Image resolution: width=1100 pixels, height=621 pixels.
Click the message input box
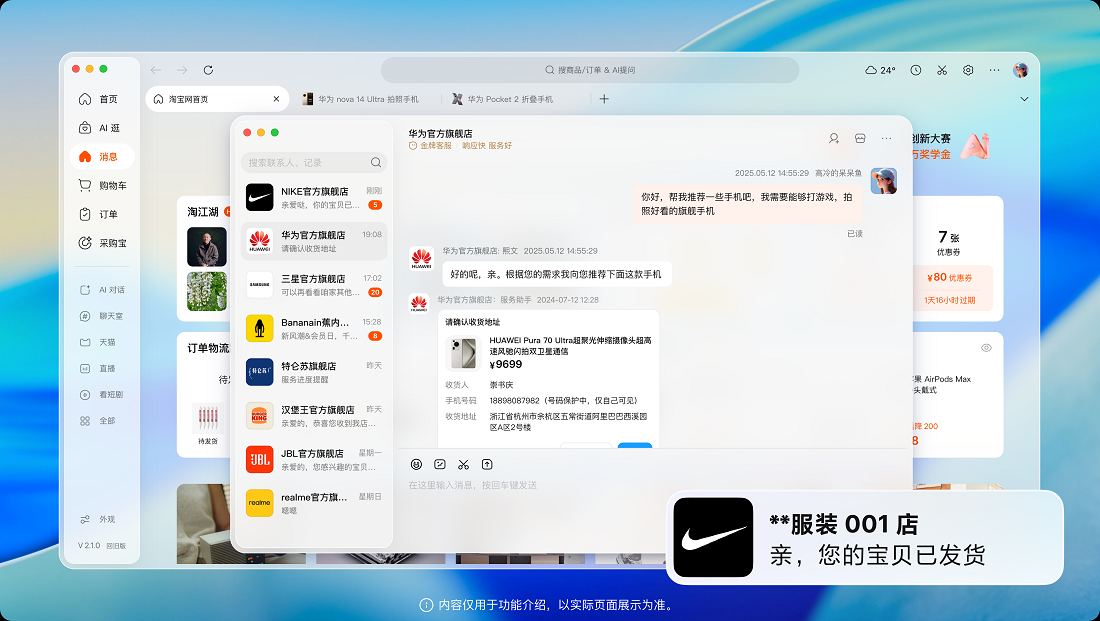coord(650,485)
